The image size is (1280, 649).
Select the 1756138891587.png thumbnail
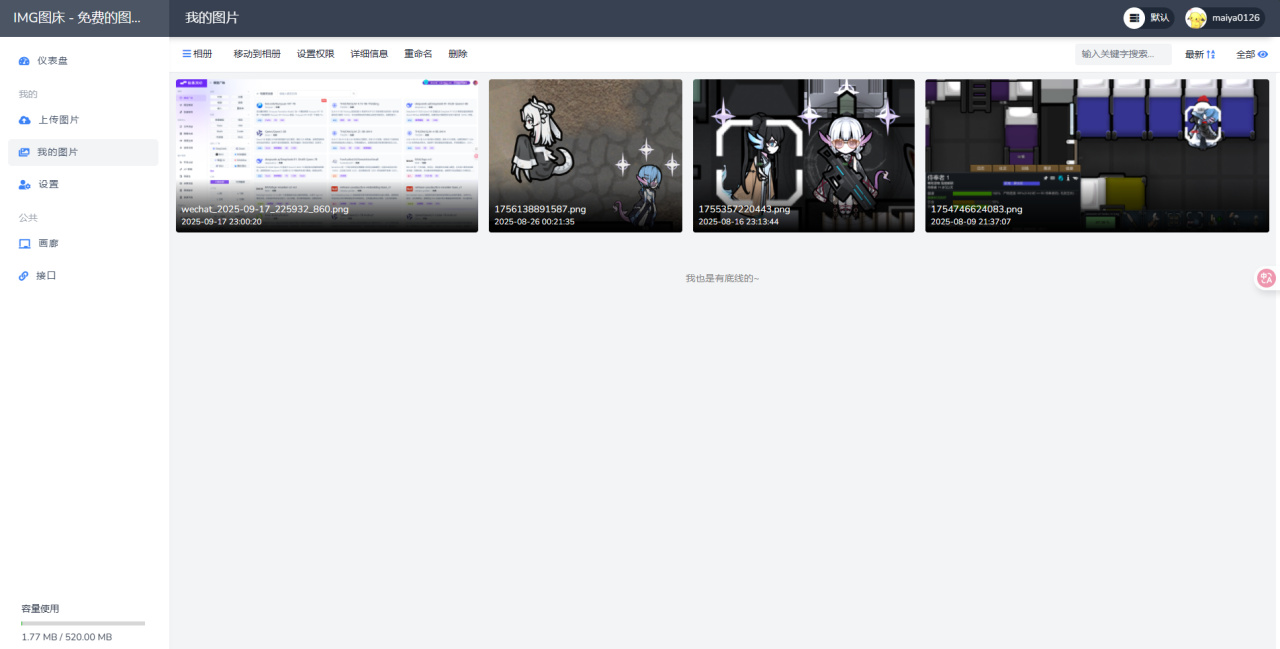[585, 156]
